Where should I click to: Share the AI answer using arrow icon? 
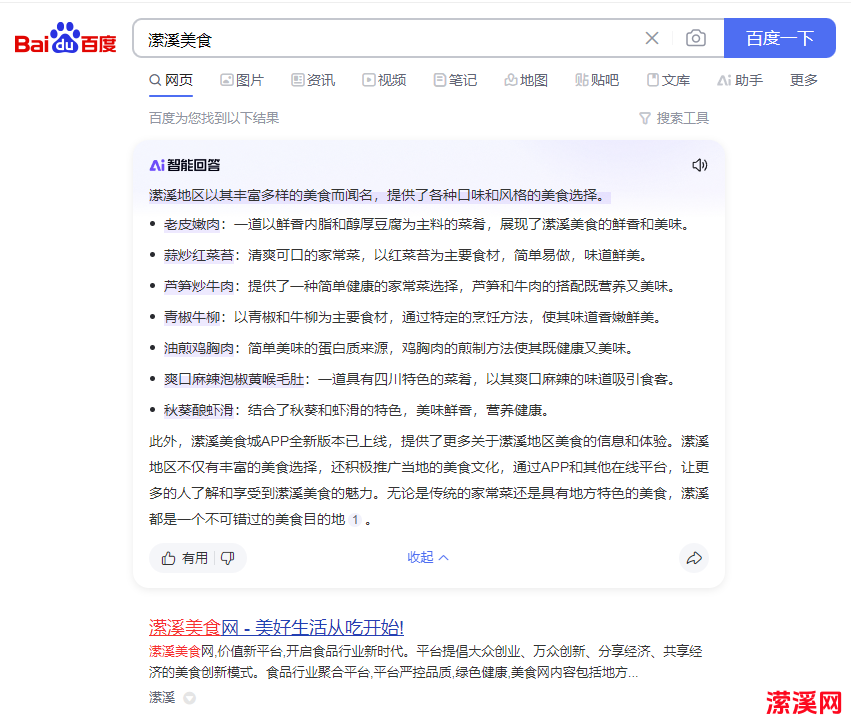(694, 558)
